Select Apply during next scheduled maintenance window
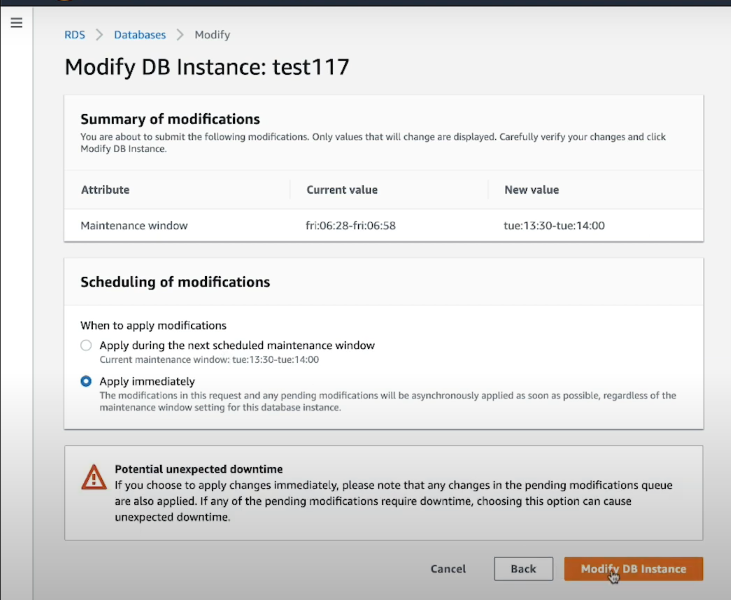Image resolution: width=731 pixels, height=600 pixels. click(86, 345)
